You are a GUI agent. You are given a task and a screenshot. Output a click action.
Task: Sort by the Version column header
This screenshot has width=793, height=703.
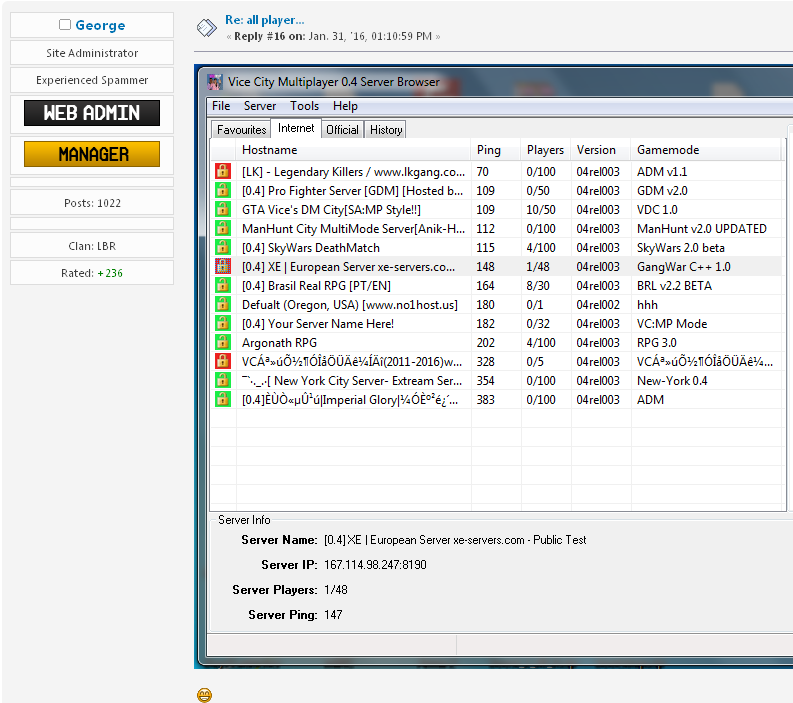click(601, 150)
